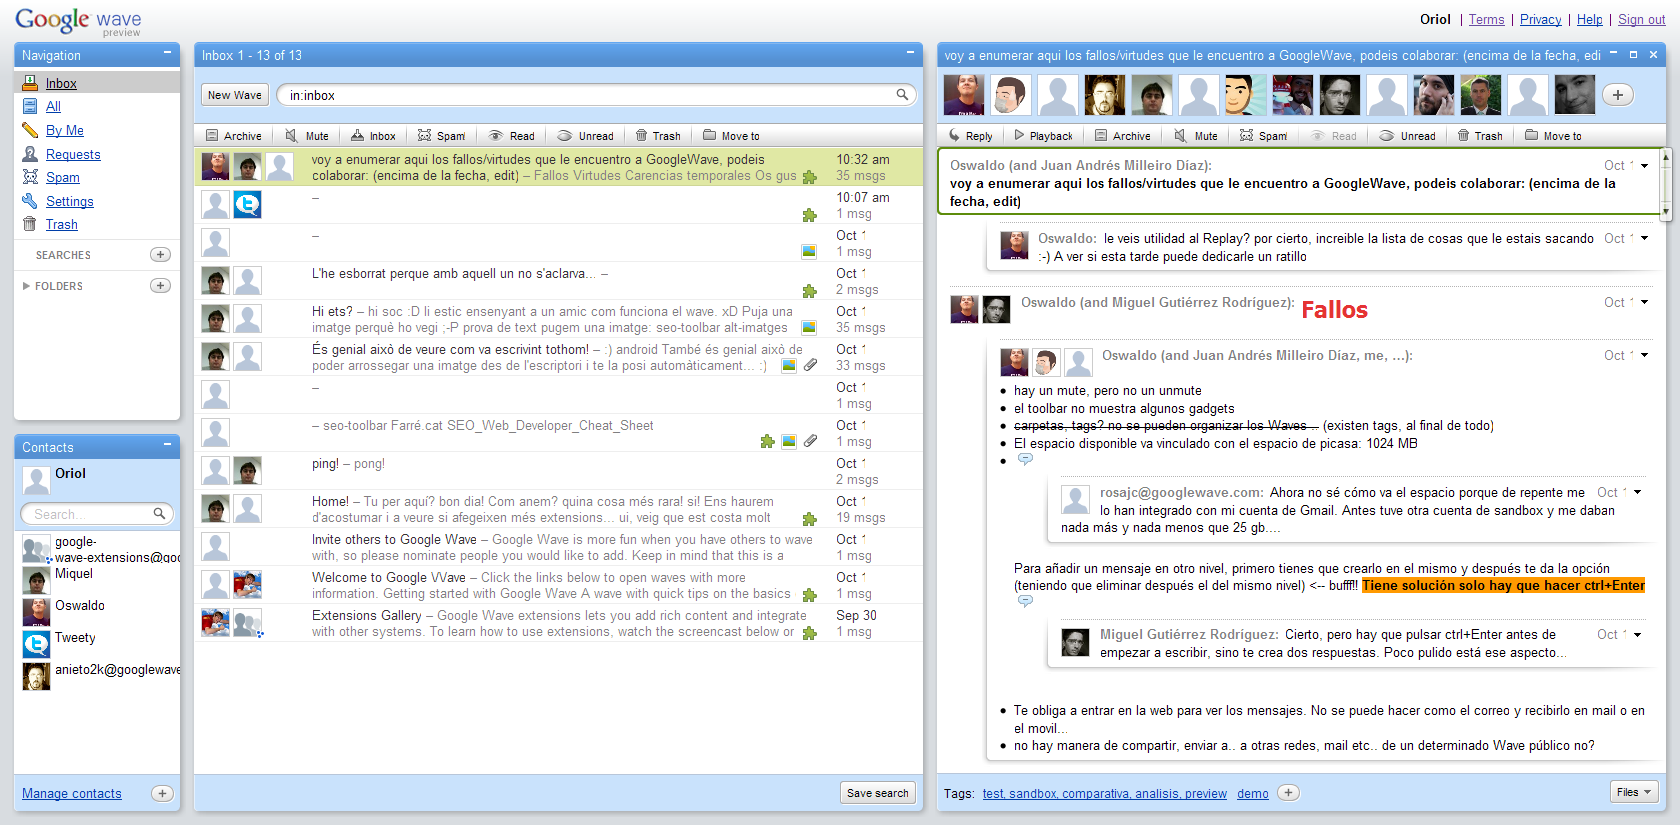Click the Manage contacts link
The height and width of the screenshot is (825, 1680).
pos(72,793)
